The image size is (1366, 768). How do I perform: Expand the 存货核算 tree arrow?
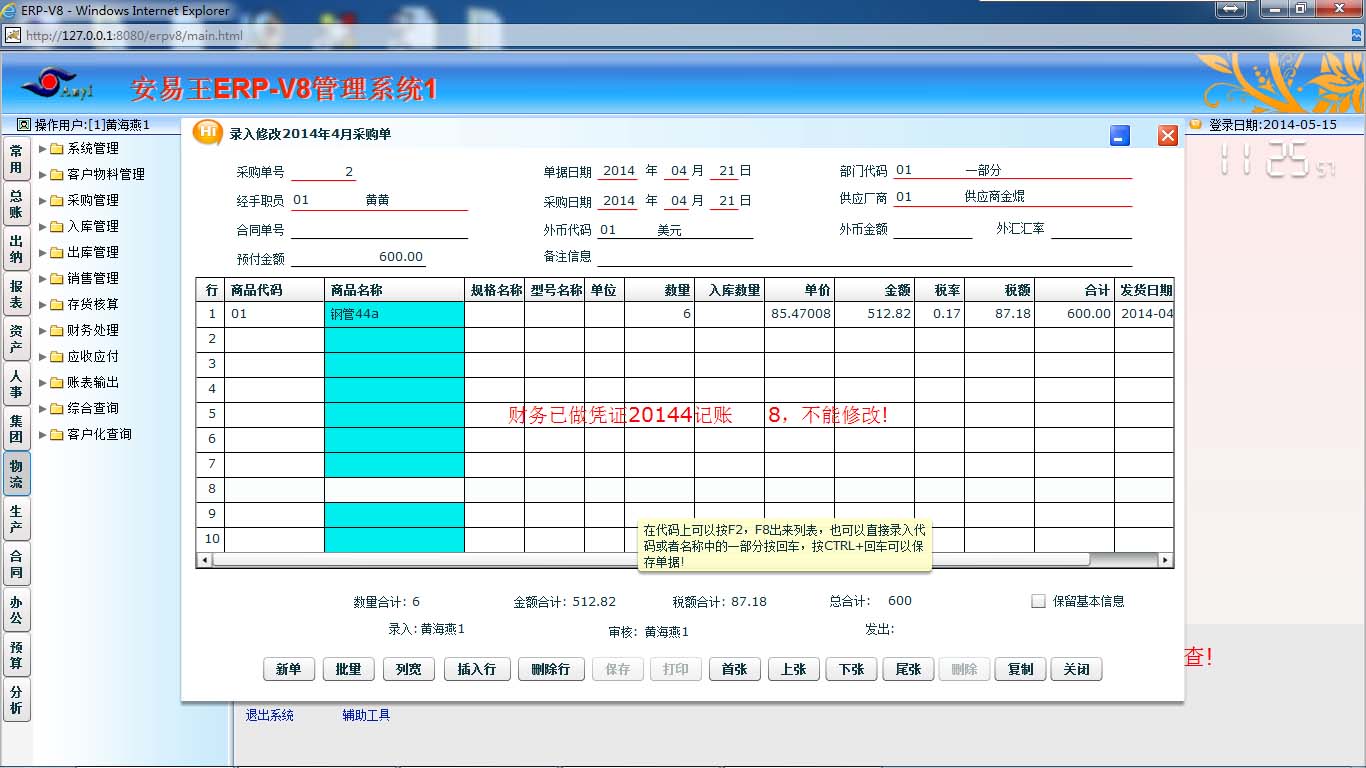pos(43,304)
